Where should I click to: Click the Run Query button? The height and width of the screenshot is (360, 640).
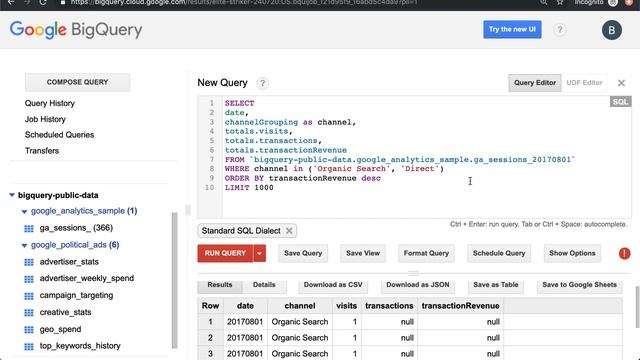[x=225, y=253]
